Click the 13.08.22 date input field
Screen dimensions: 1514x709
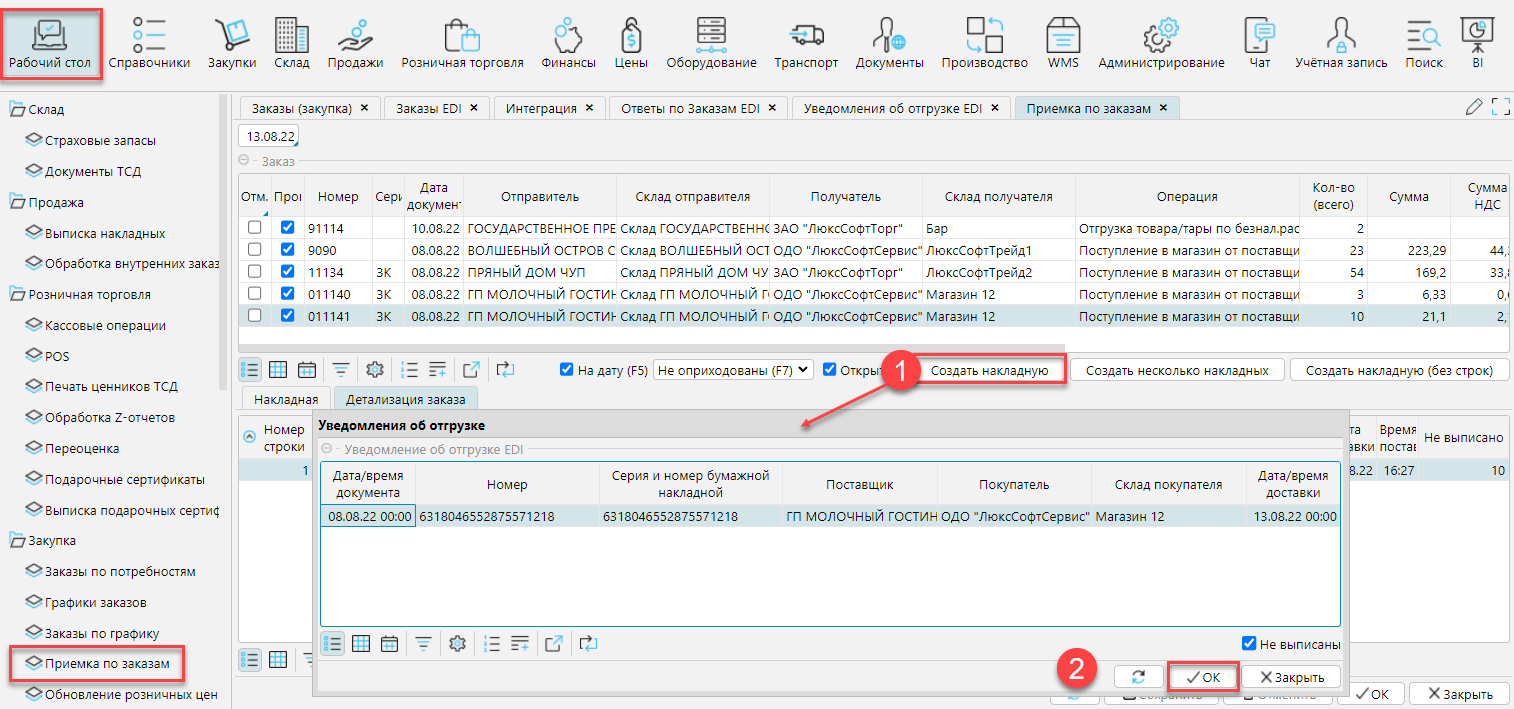267,135
